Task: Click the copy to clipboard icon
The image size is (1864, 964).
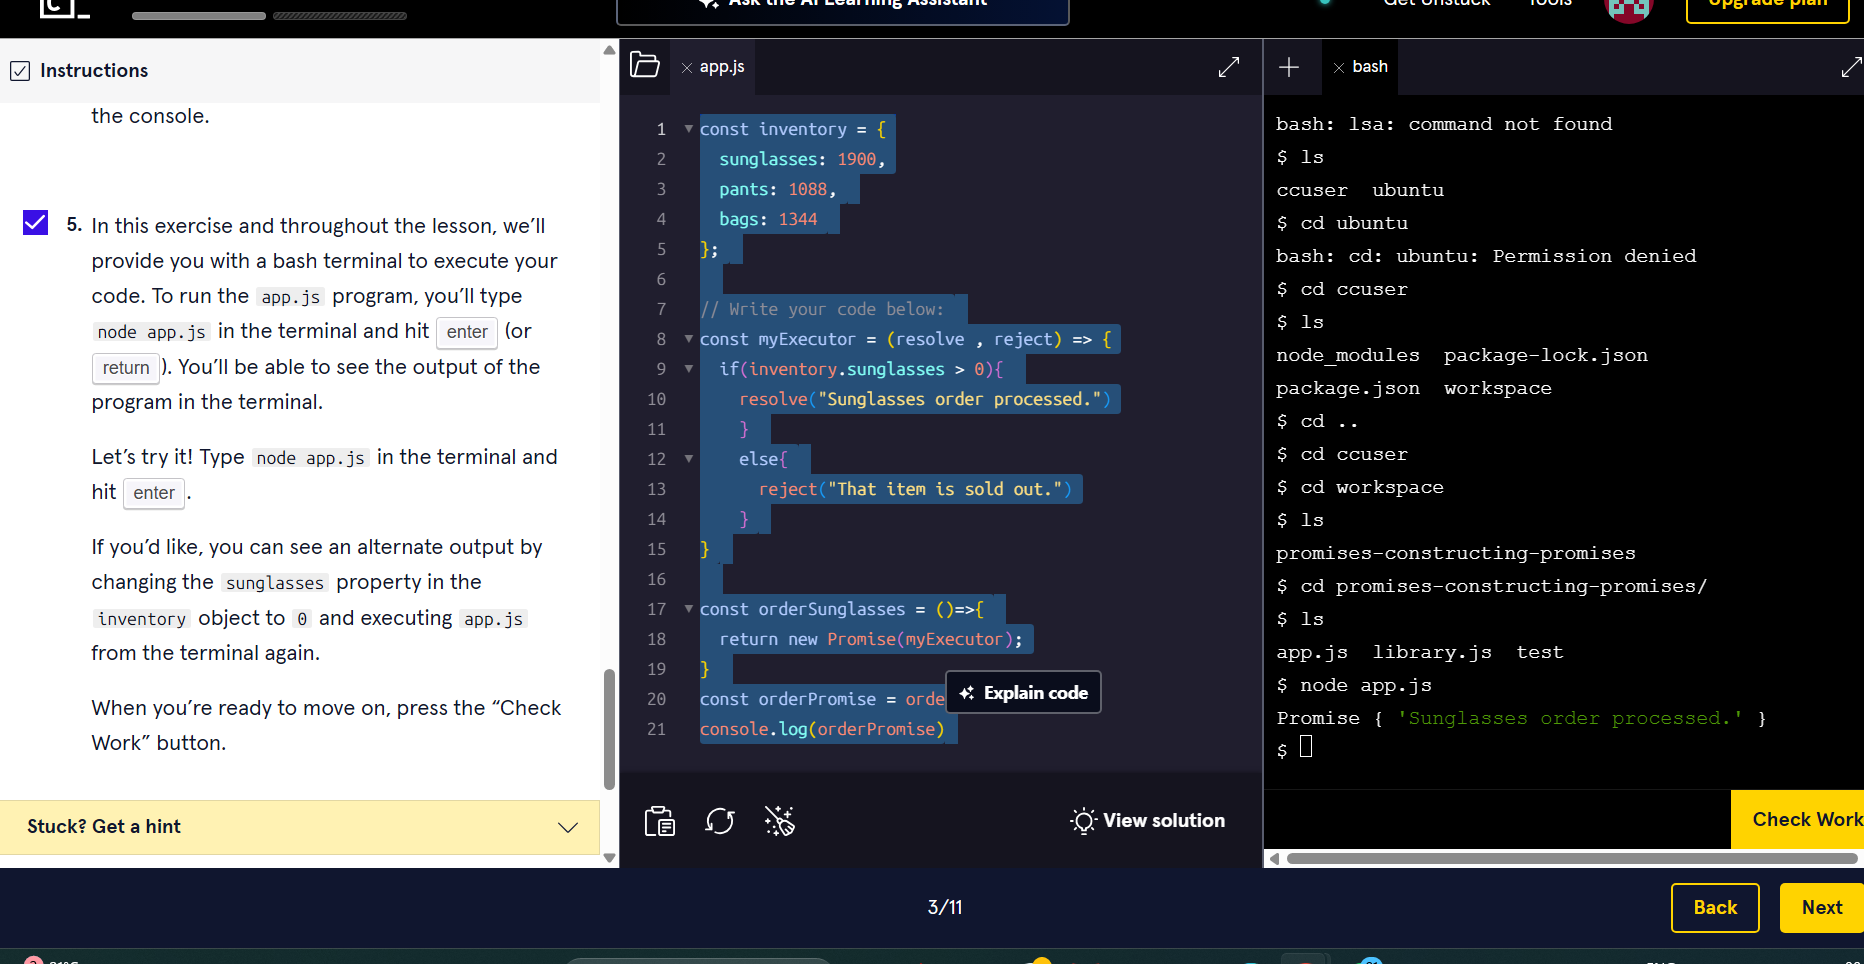Action: [x=660, y=821]
